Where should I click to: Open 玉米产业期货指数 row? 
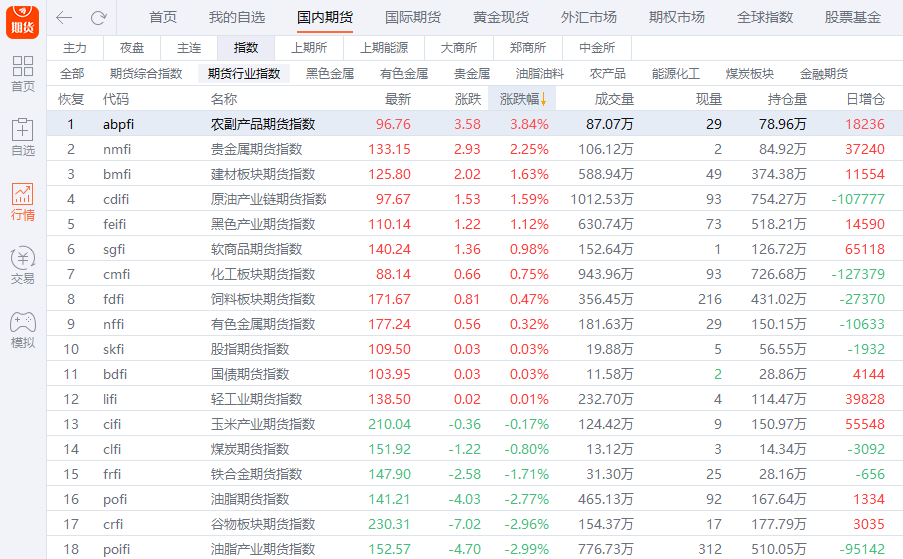coord(475,424)
